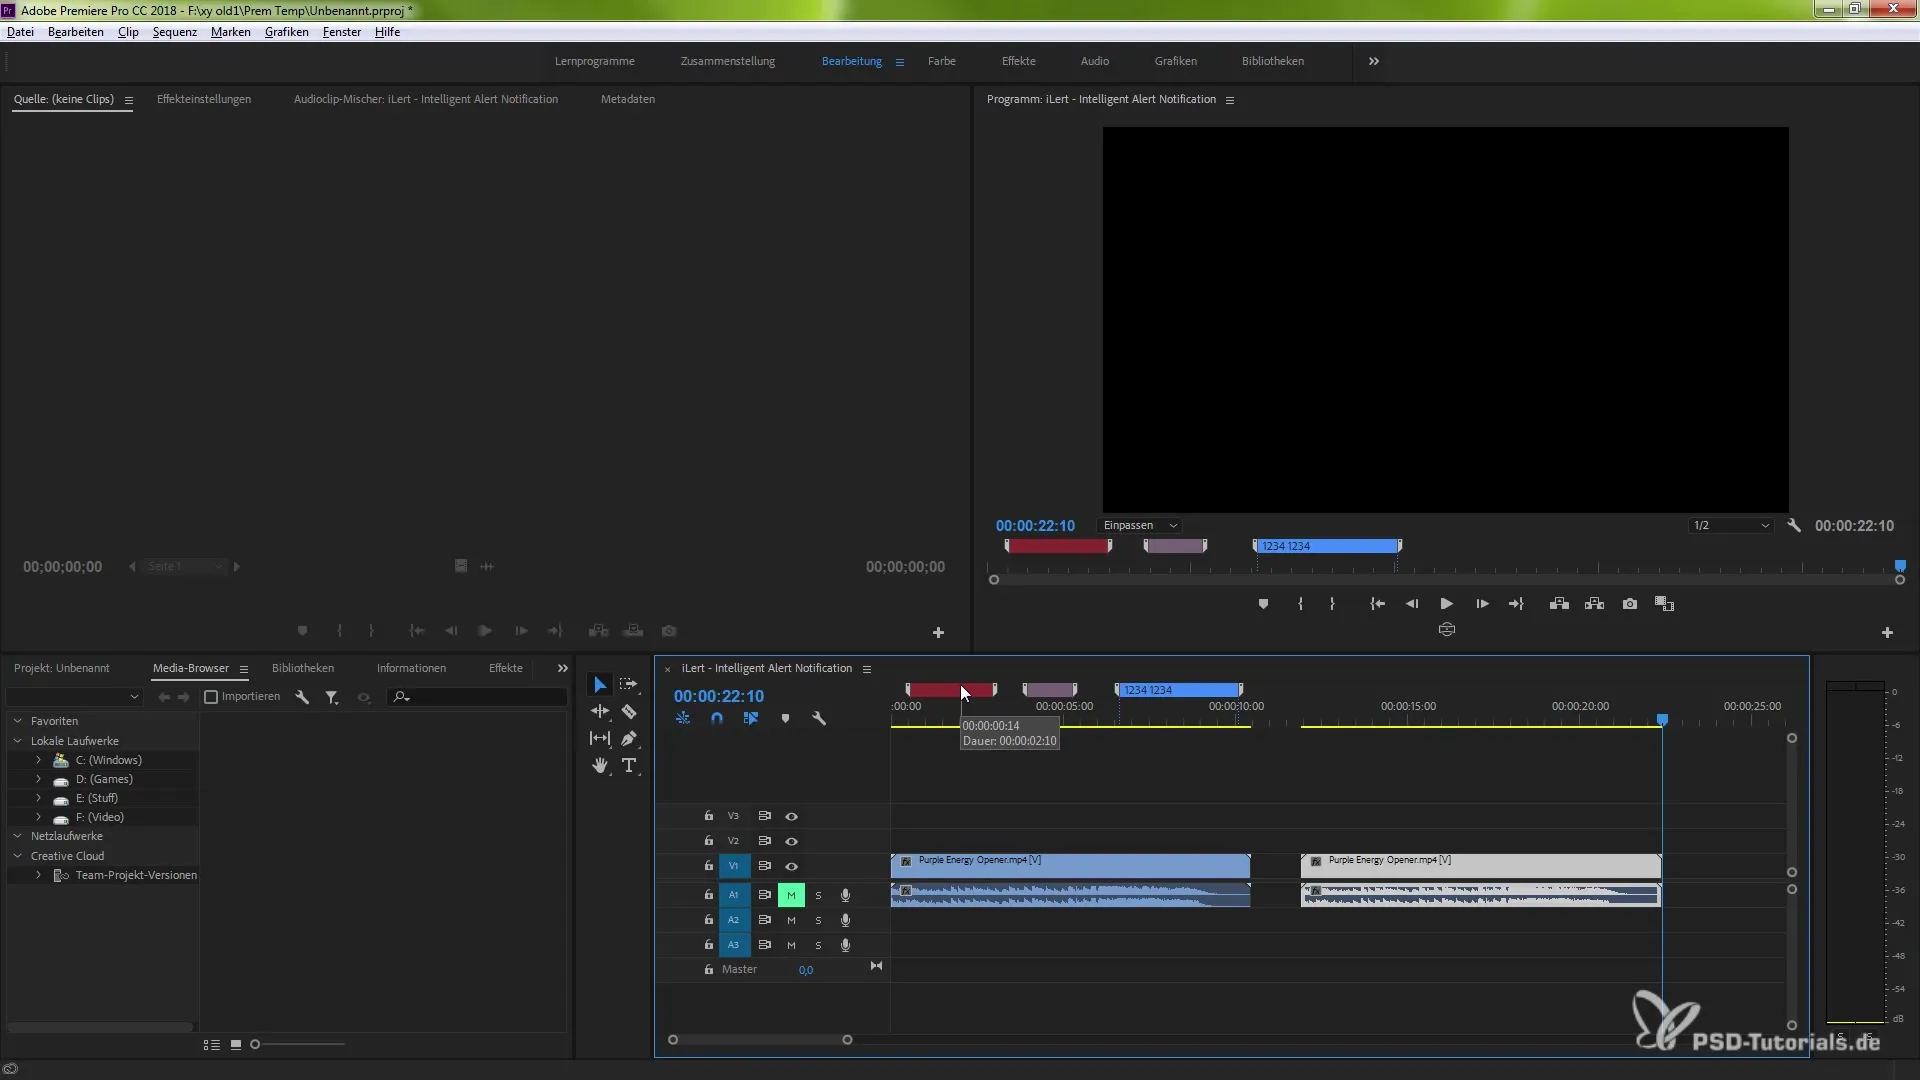Mute track A2
The width and height of the screenshot is (1920, 1080).
(x=791, y=921)
